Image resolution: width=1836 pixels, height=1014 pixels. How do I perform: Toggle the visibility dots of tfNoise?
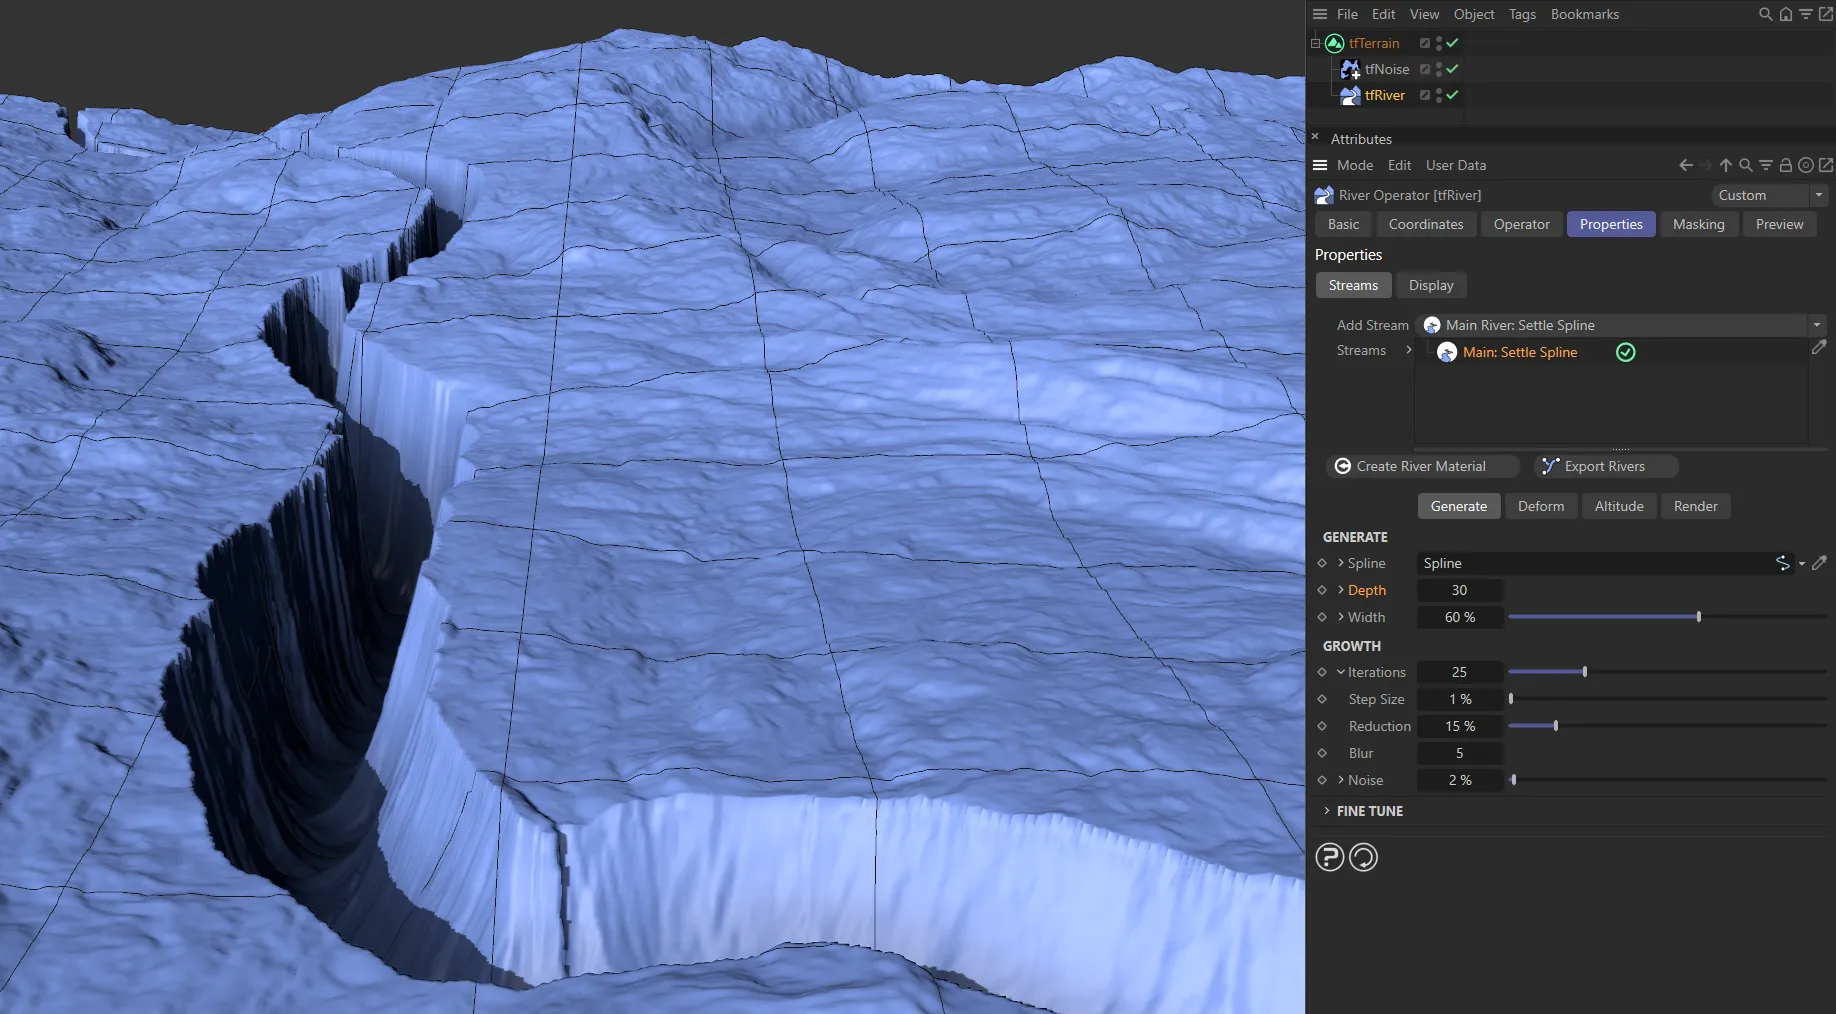1438,69
